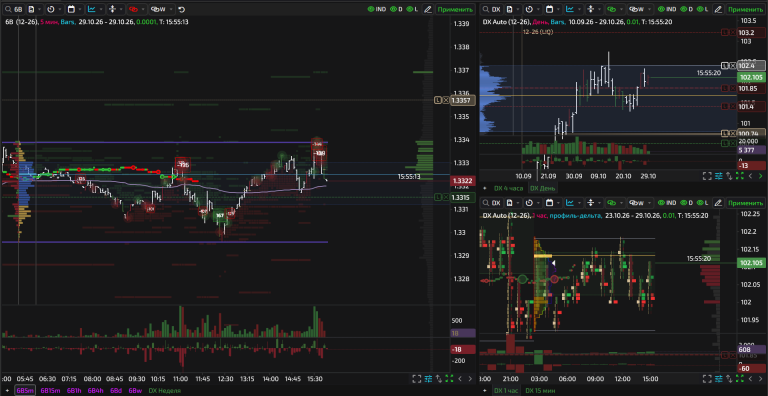
Task: Open the DX 4 часа tab
Action: tap(508, 188)
